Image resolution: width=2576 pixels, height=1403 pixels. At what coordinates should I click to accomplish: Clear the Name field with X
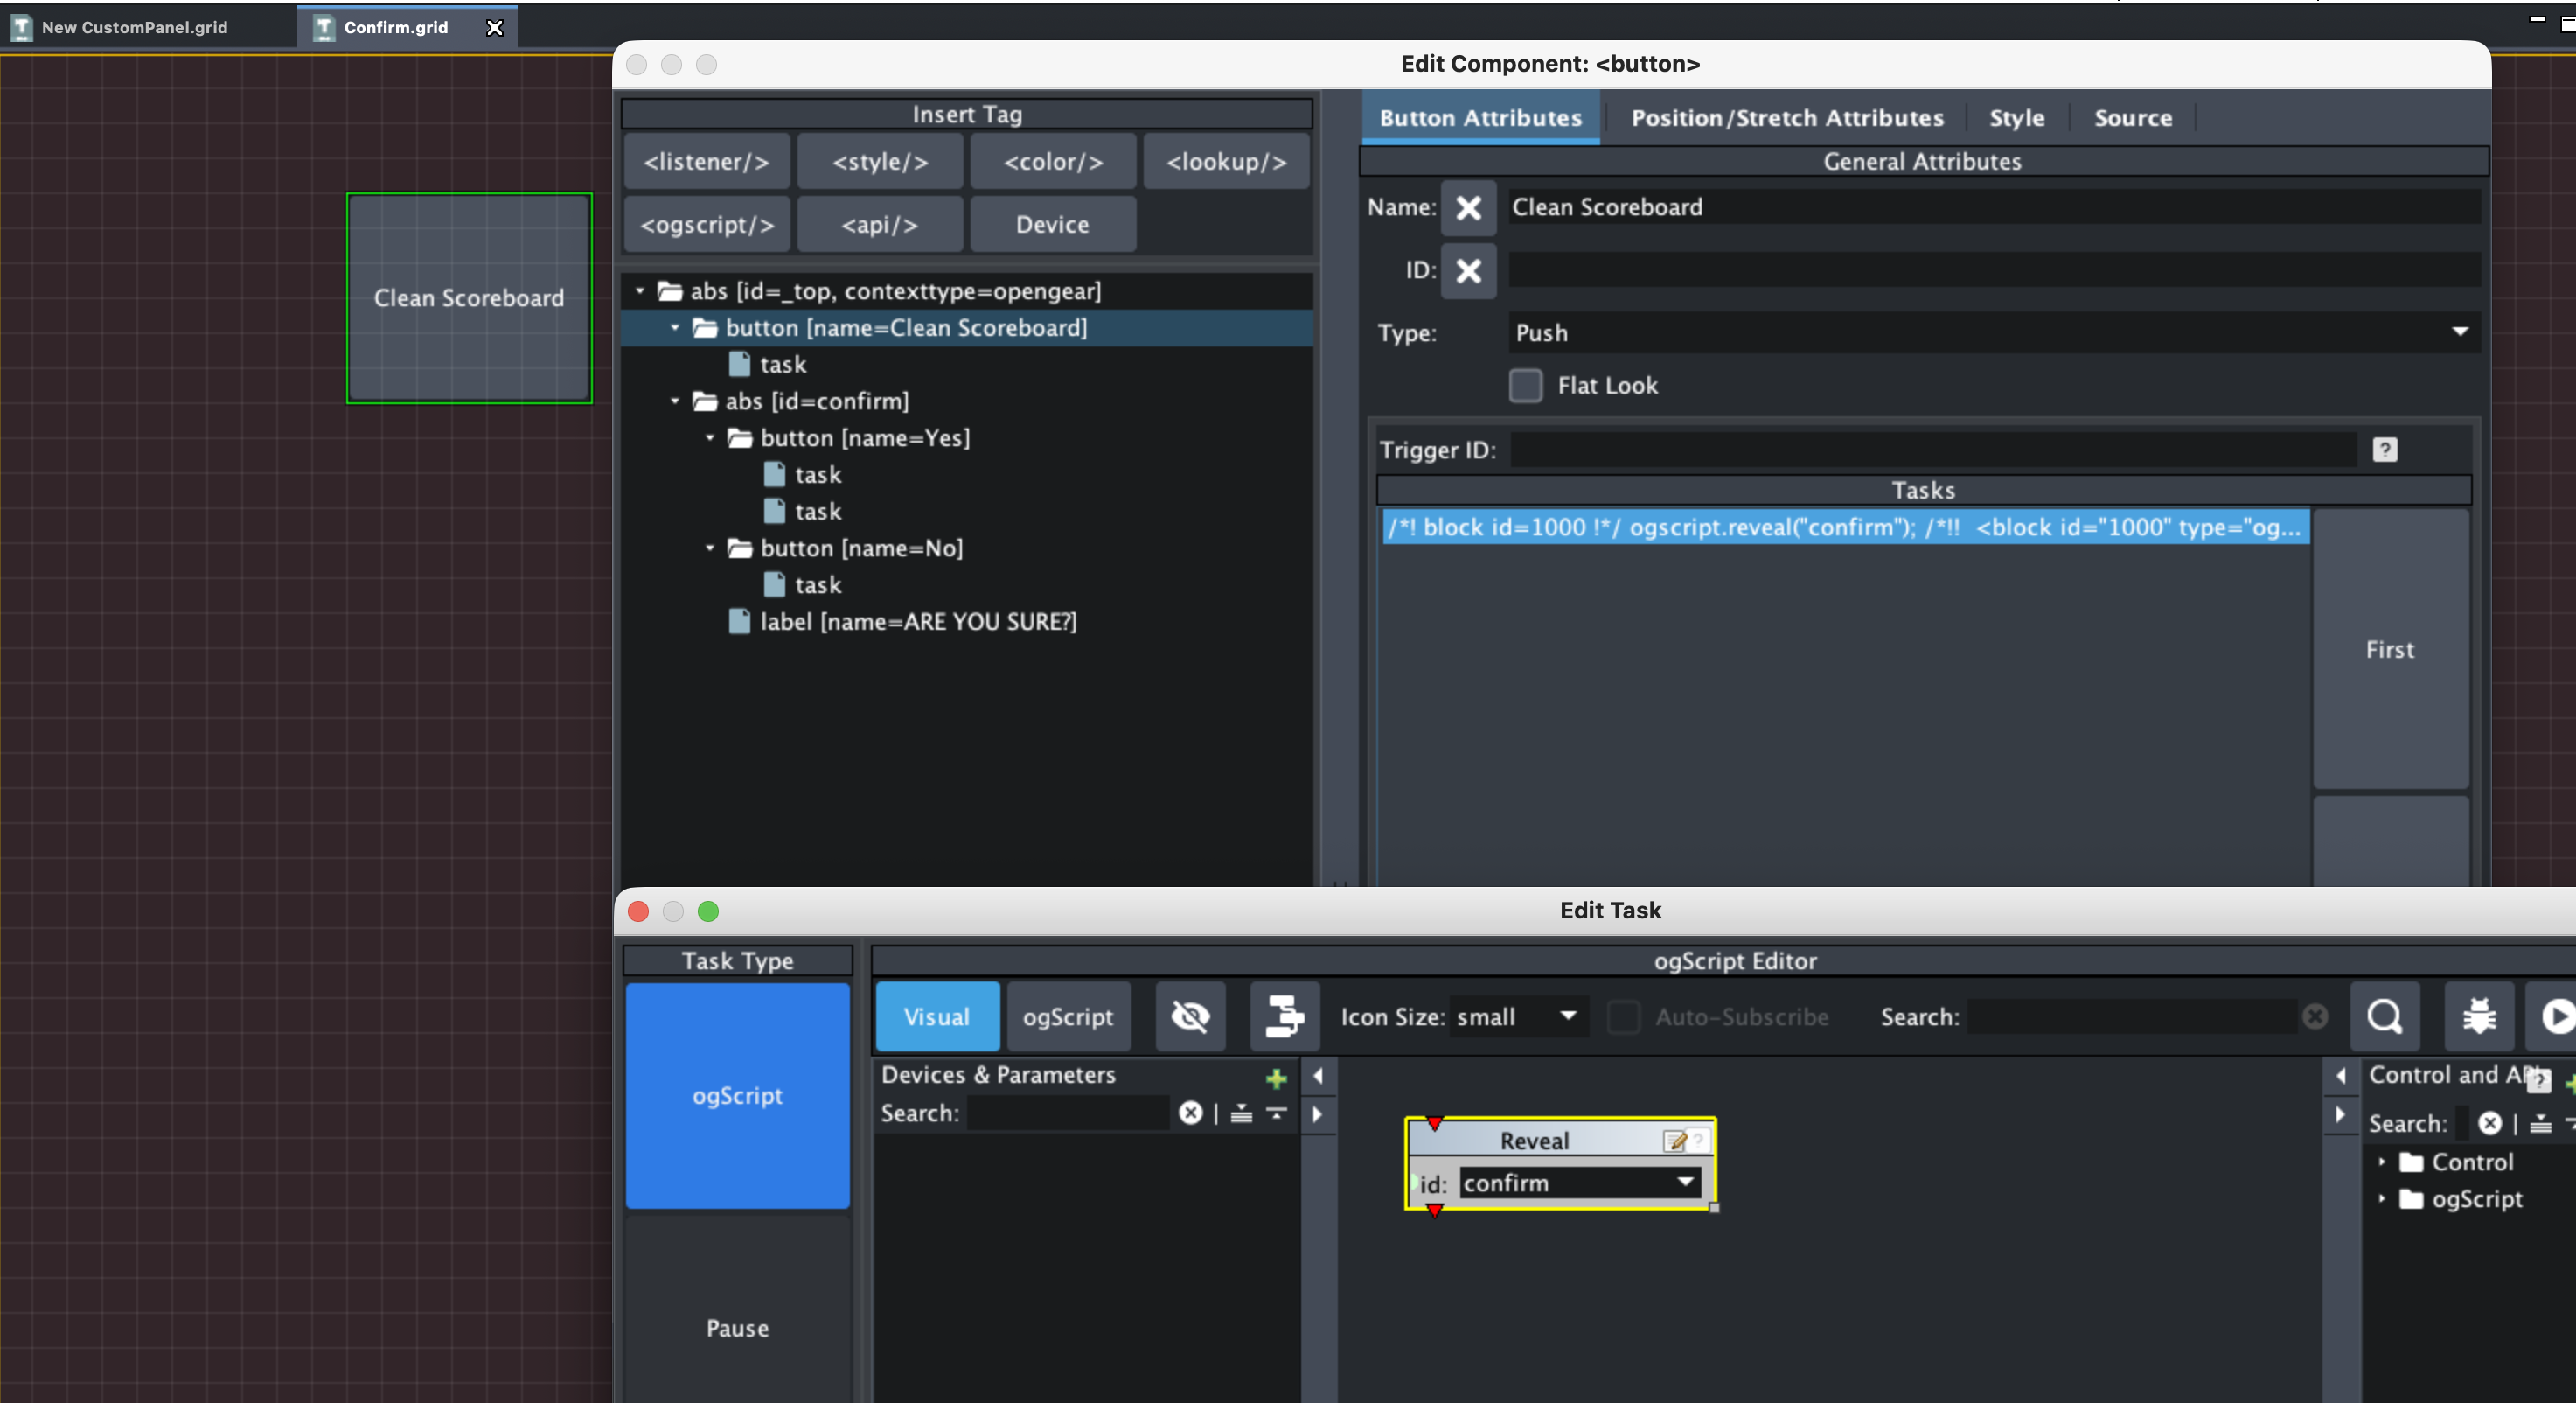click(x=1468, y=208)
